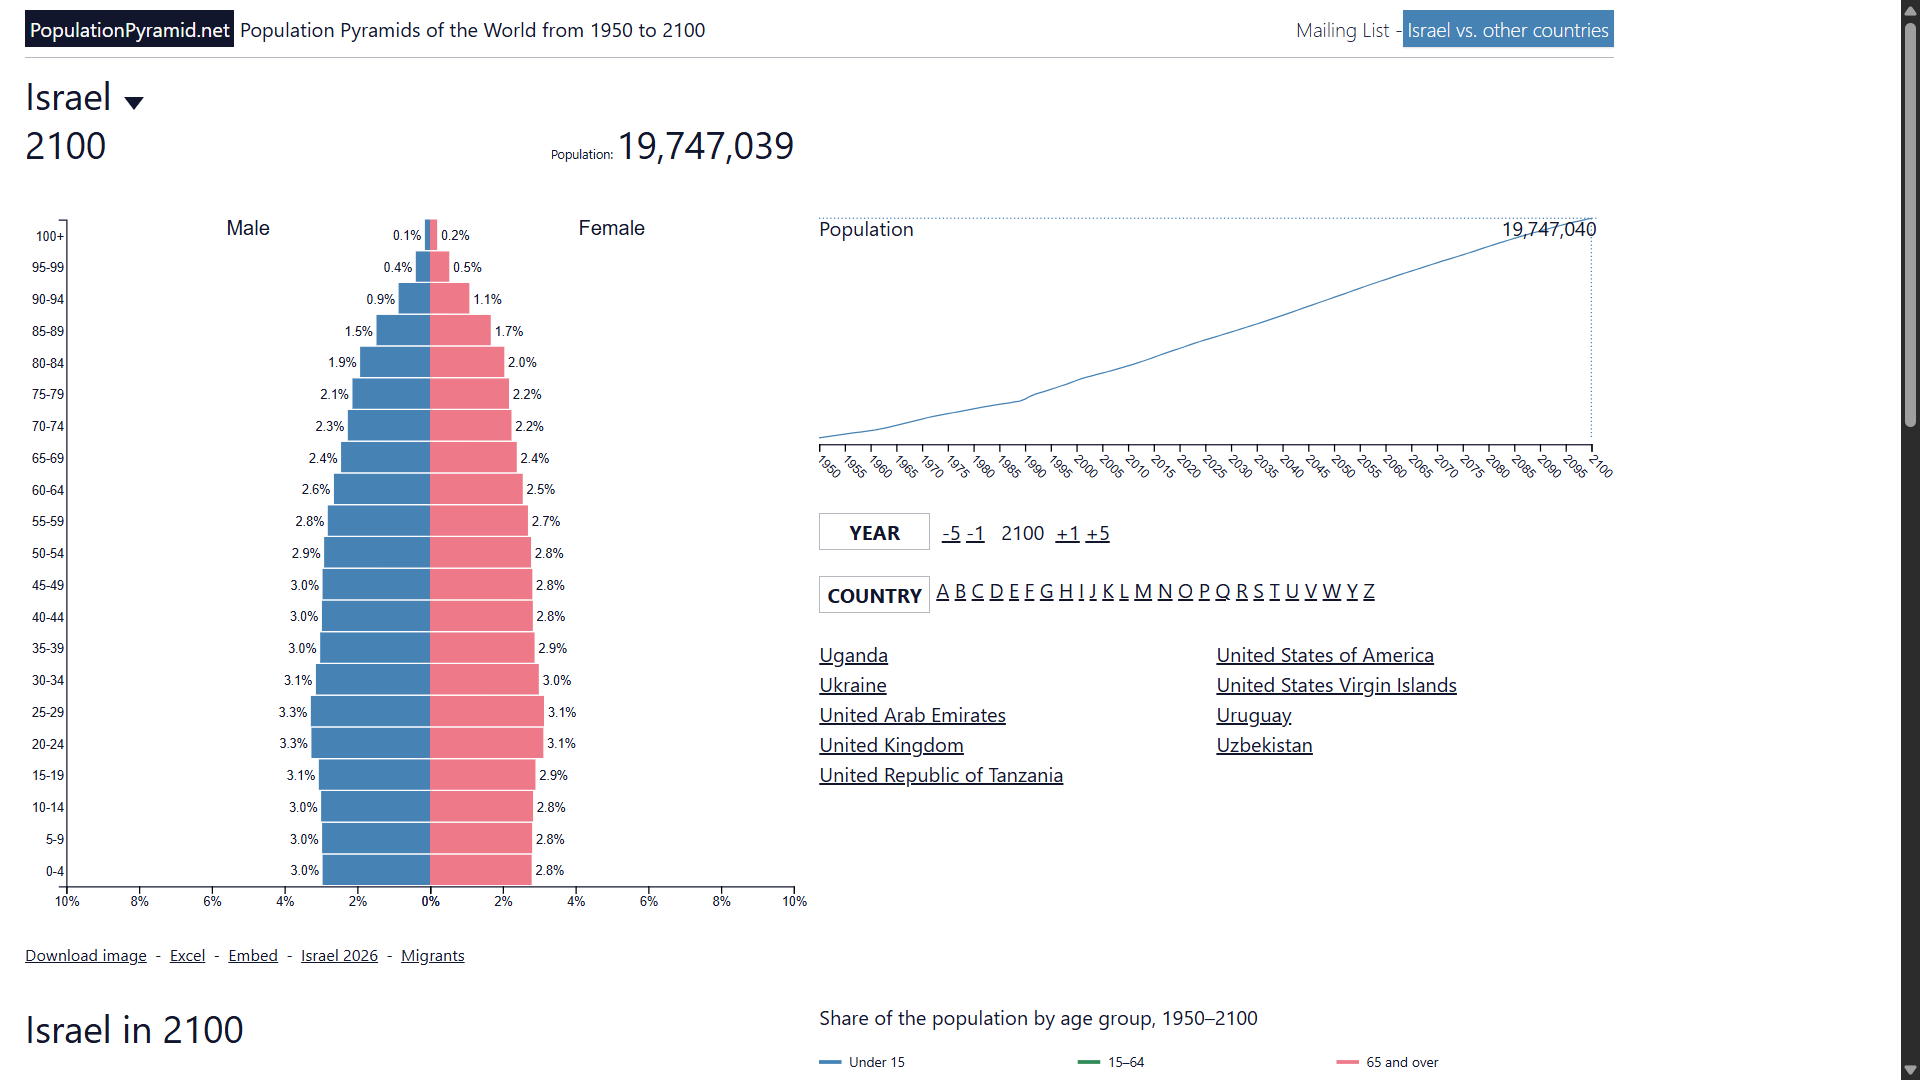
Task: Open the Israel country dropdown arrow
Action: (x=134, y=102)
